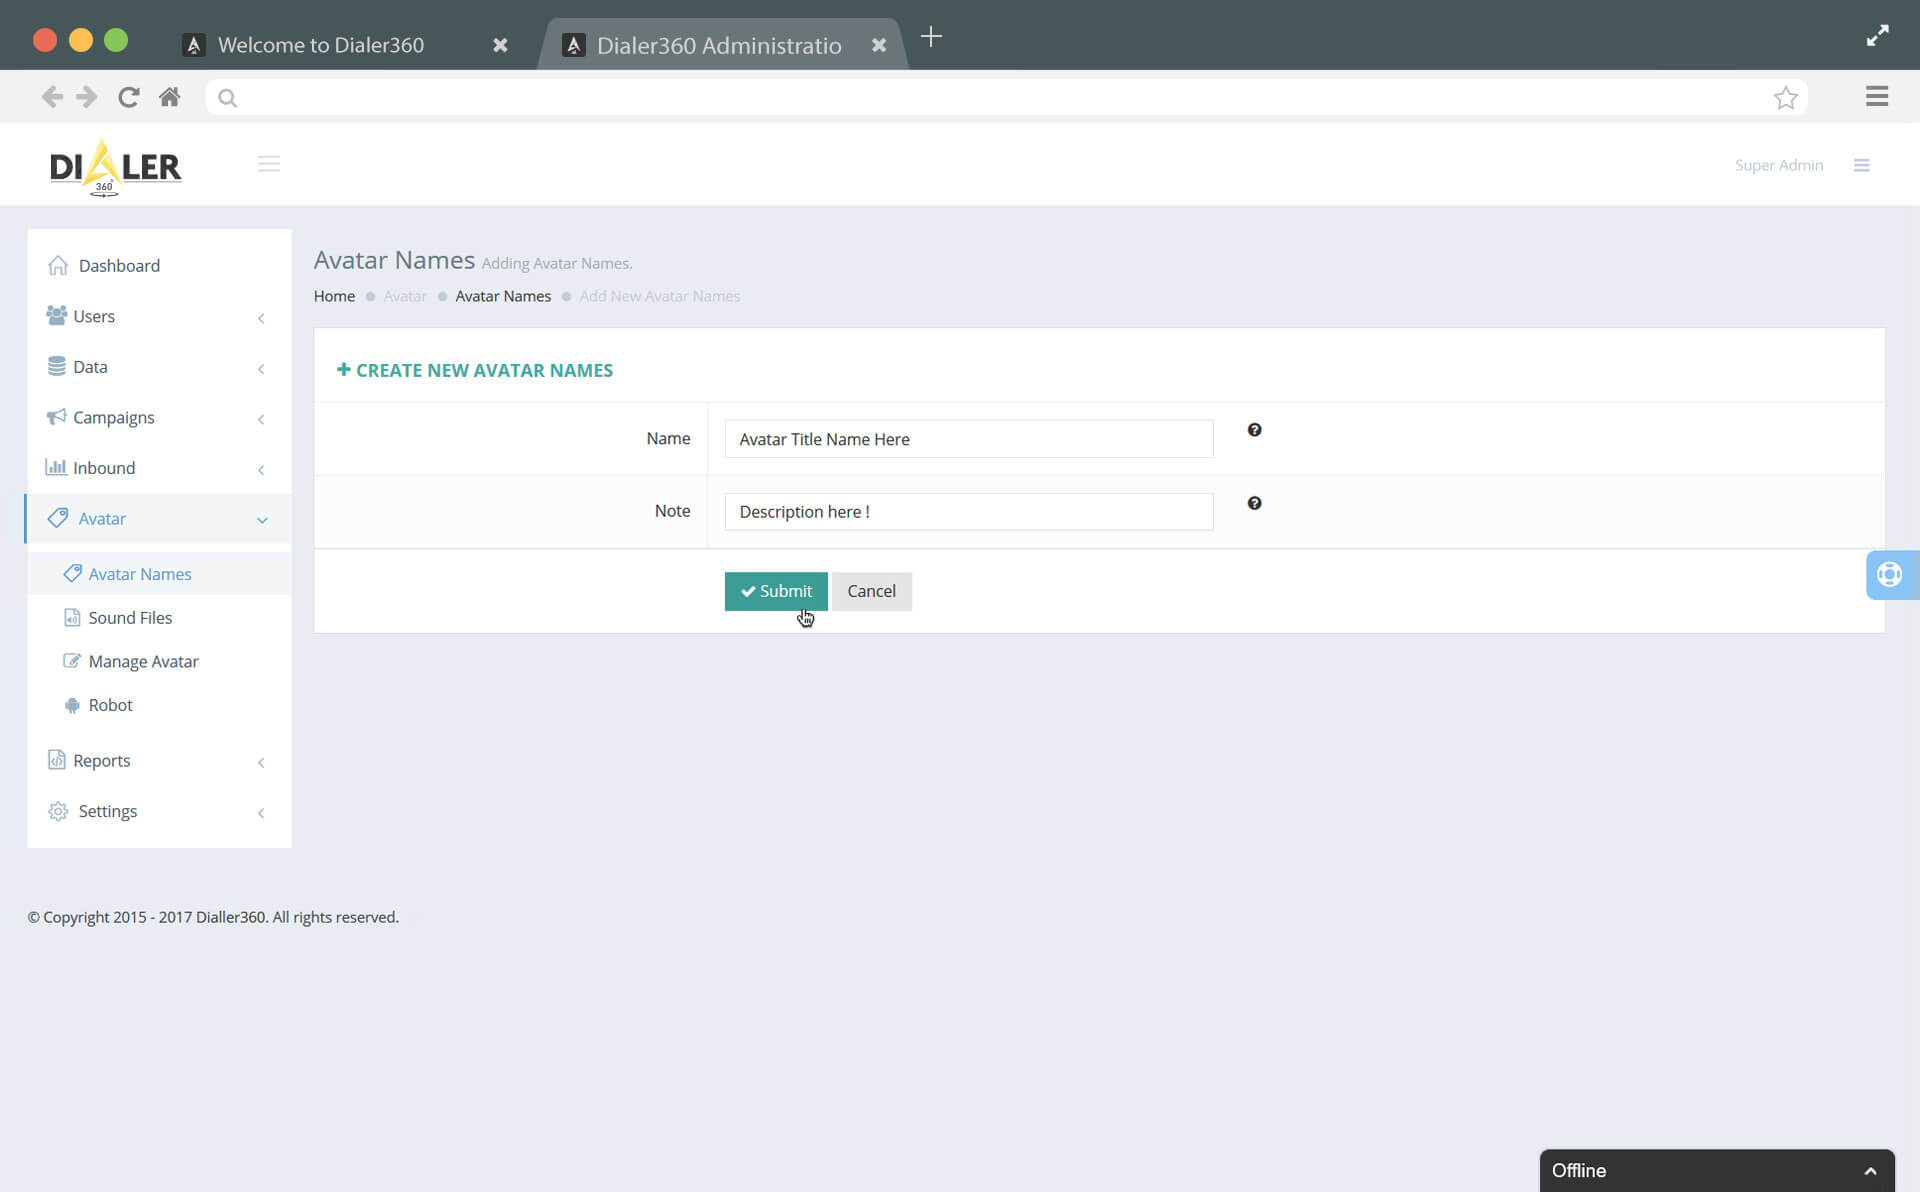The width and height of the screenshot is (1920, 1192).
Task: Open Inbound via the bar chart icon
Action: tap(57, 467)
